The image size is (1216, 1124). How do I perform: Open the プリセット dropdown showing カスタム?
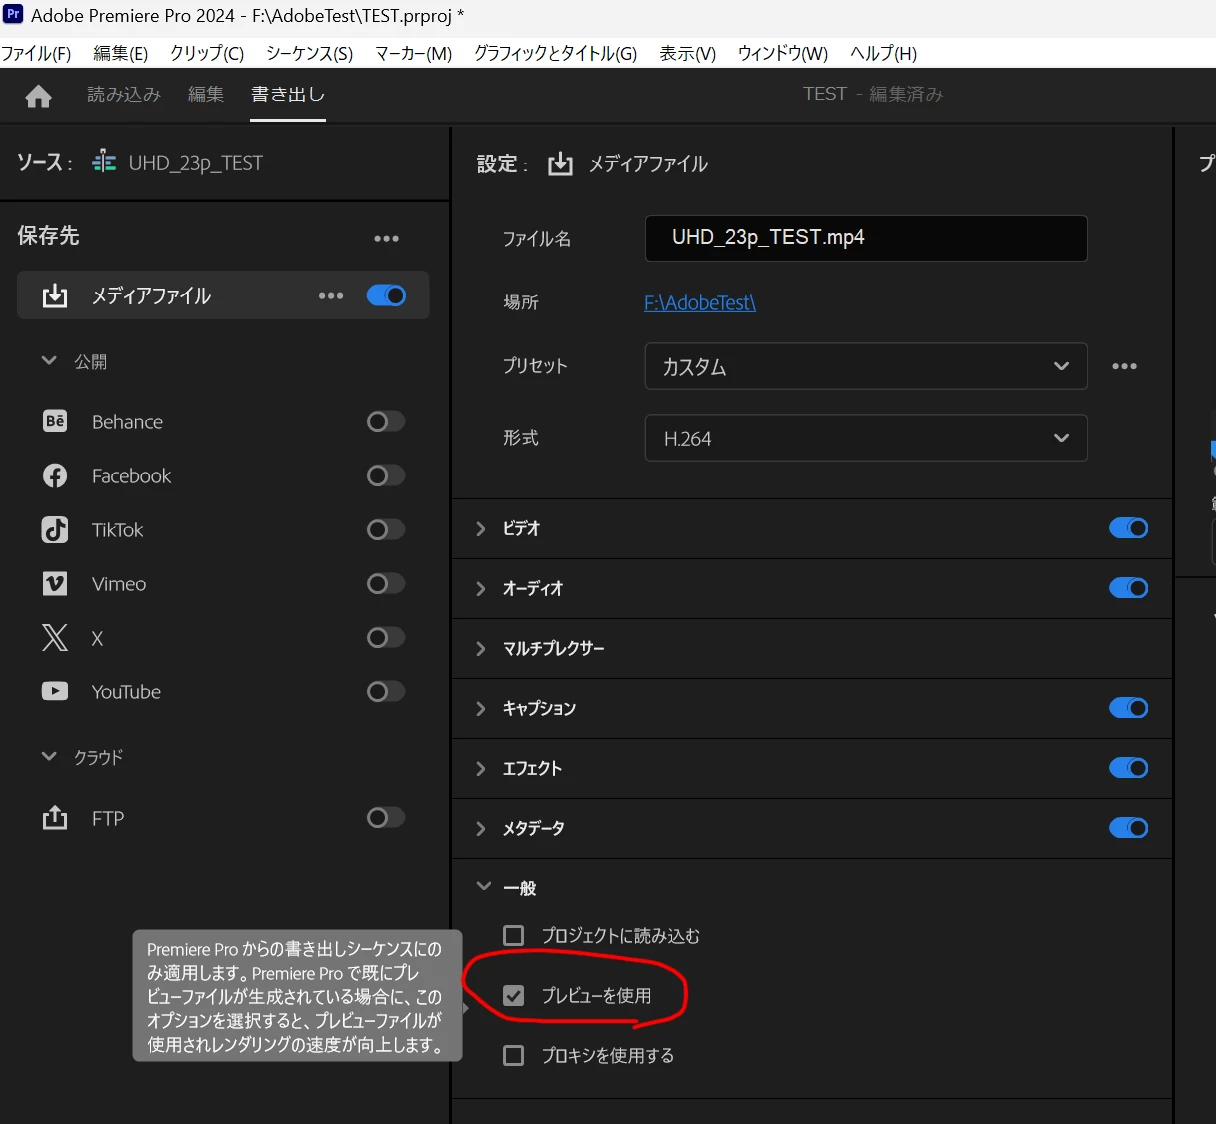coord(866,366)
